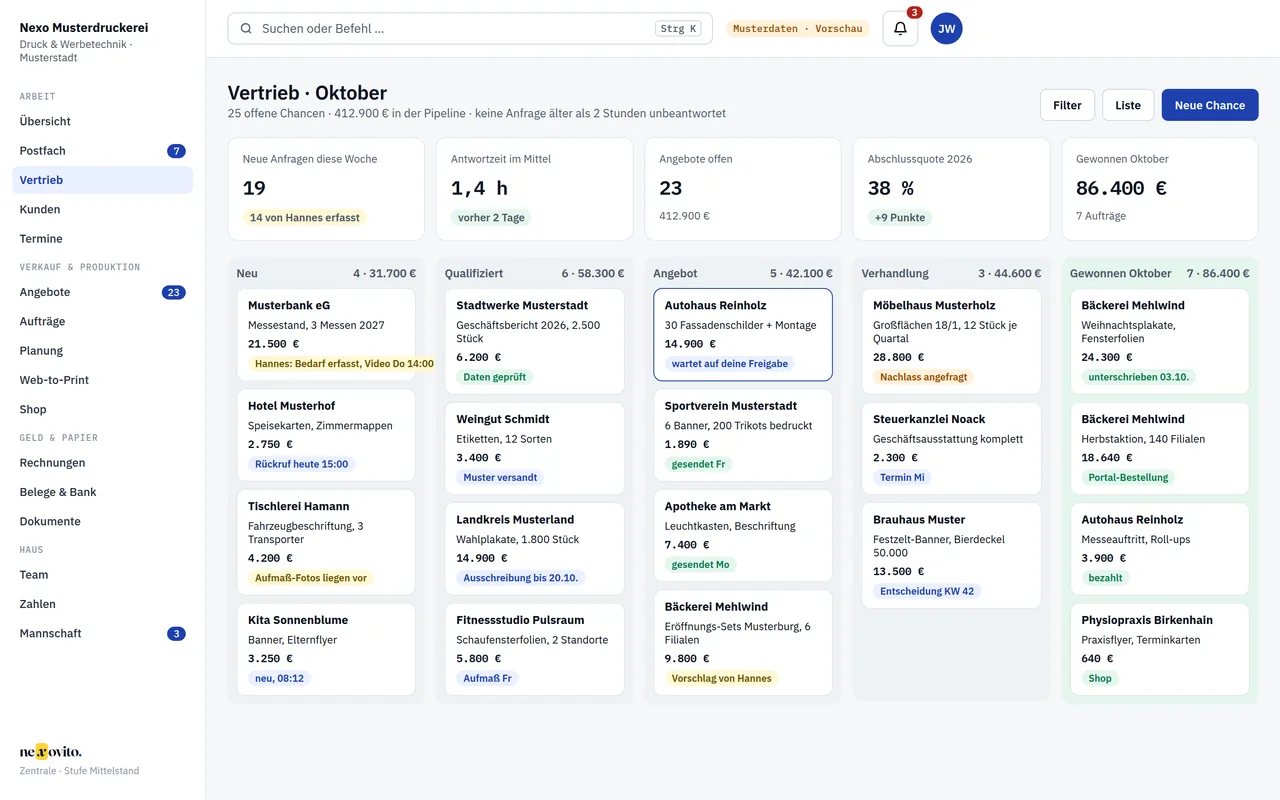Click the search magnifier icon
The height and width of the screenshot is (800, 1280).
coord(246,29)
